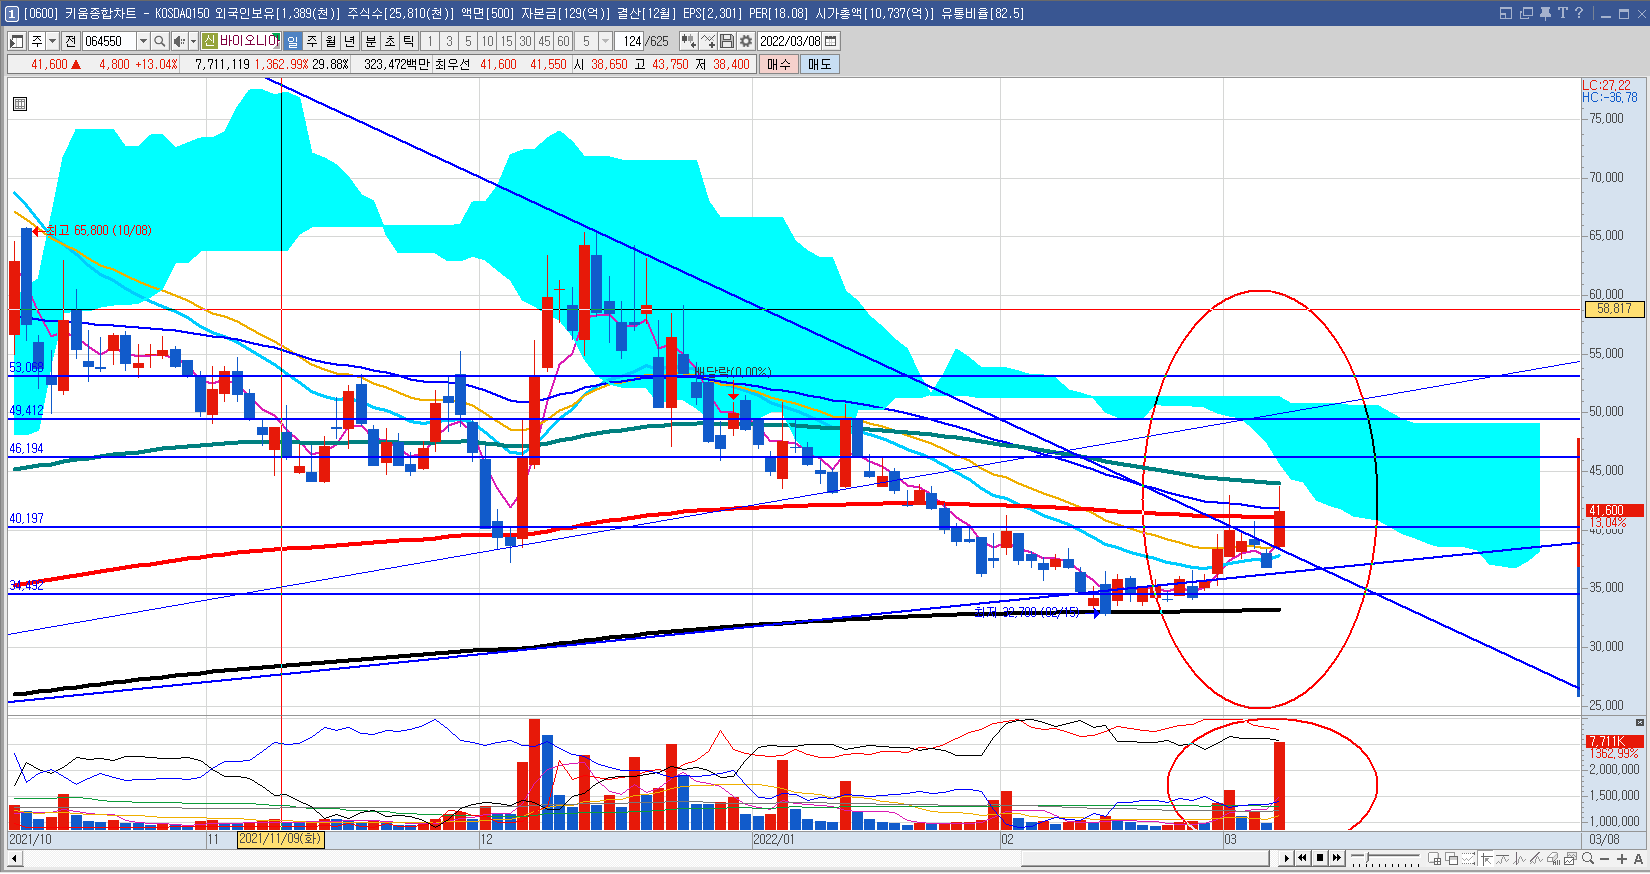Click the duplicate window icon in title bar
The height and width of the screenshot is (874, 1650).
[1526, 13]
